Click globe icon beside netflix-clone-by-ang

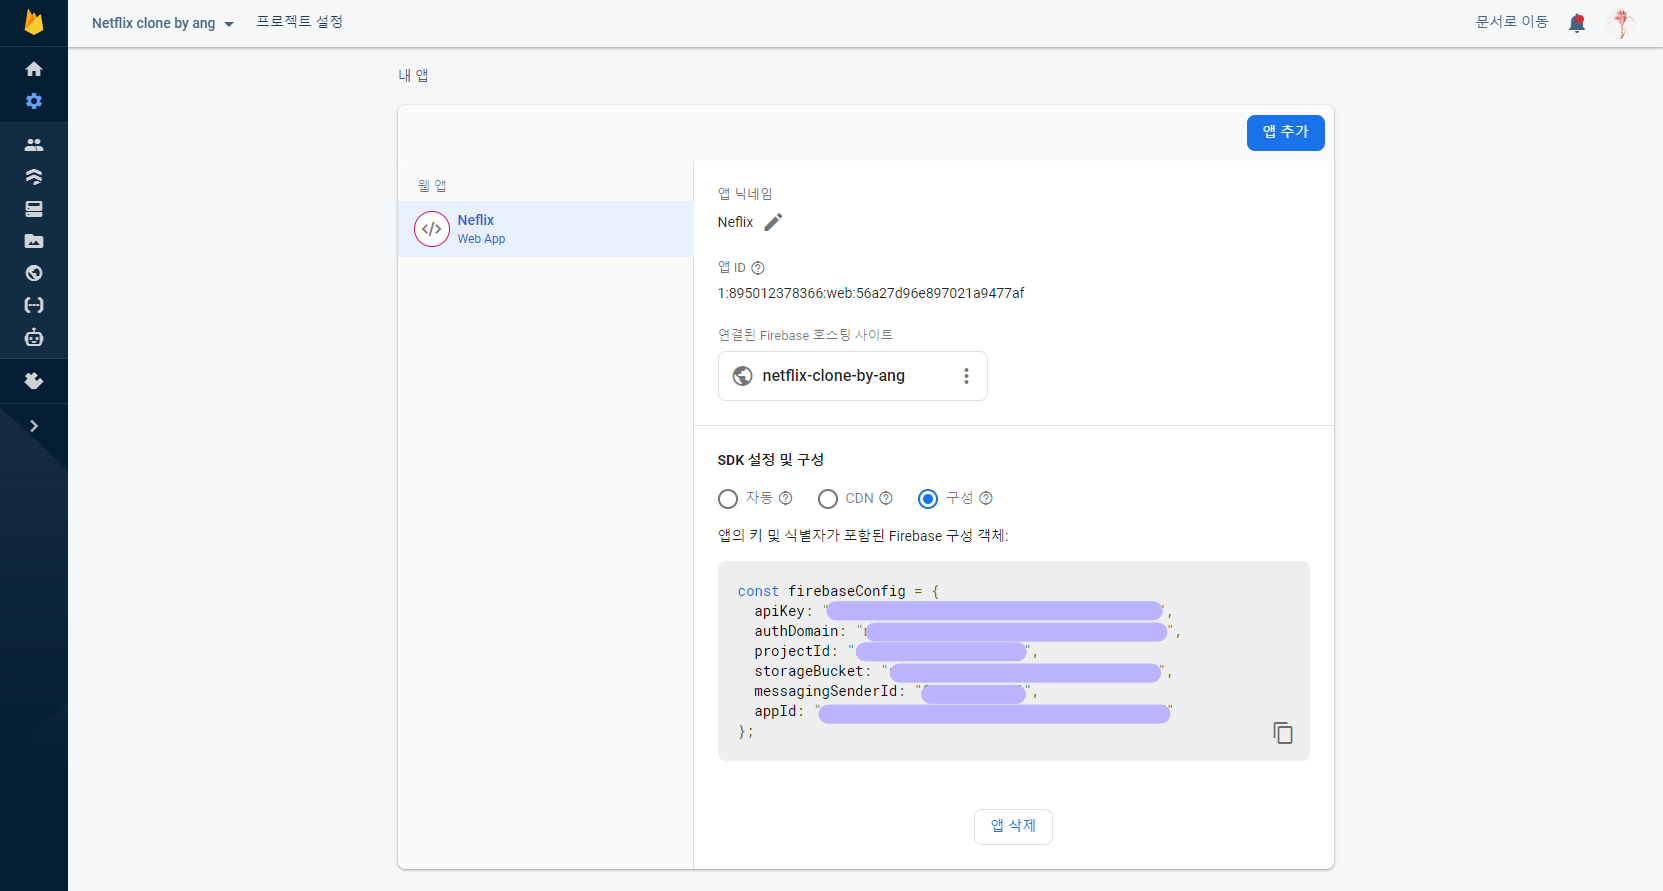pyautogui.click(x=742, y=376)
